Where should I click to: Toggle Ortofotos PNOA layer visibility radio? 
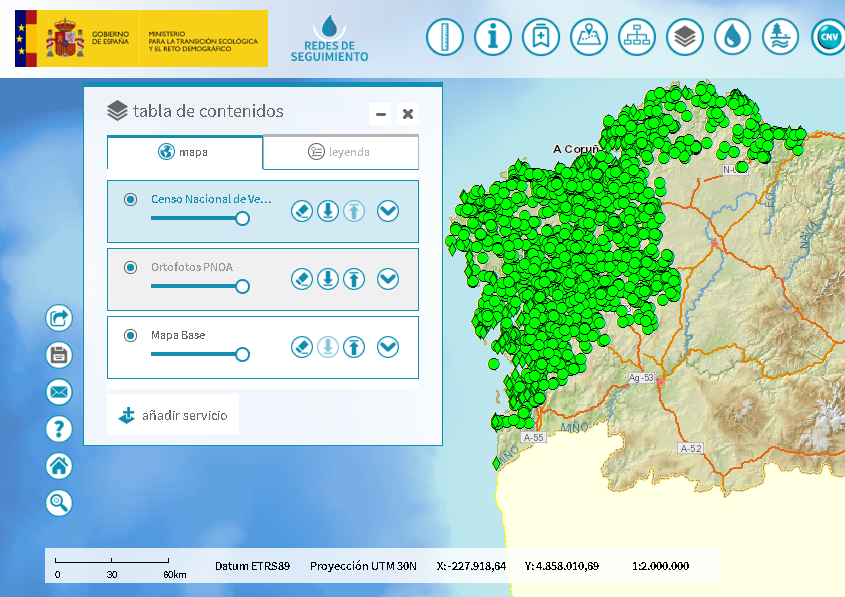click(x=130, y=267)
